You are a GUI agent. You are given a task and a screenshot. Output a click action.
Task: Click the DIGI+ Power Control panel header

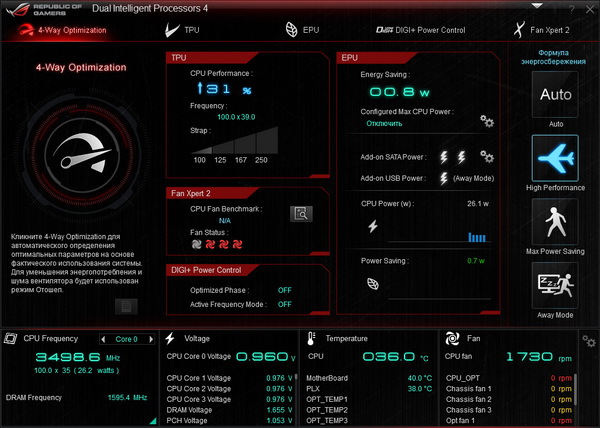click(212, 270)
